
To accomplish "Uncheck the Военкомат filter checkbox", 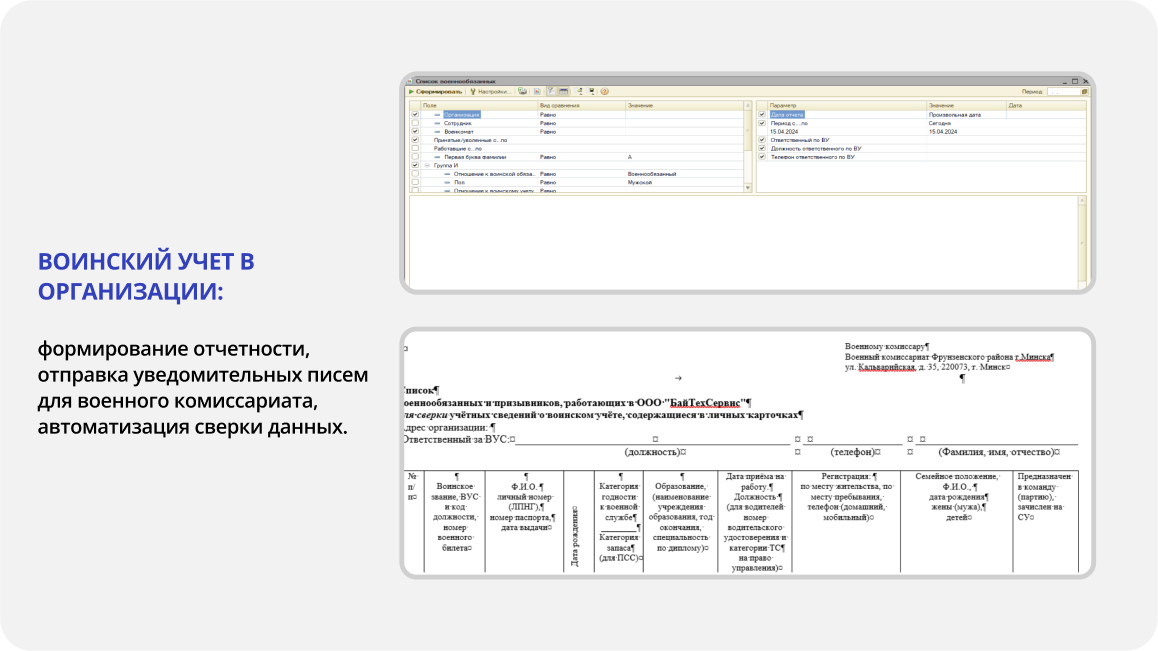I will click(x=415, y=132).
